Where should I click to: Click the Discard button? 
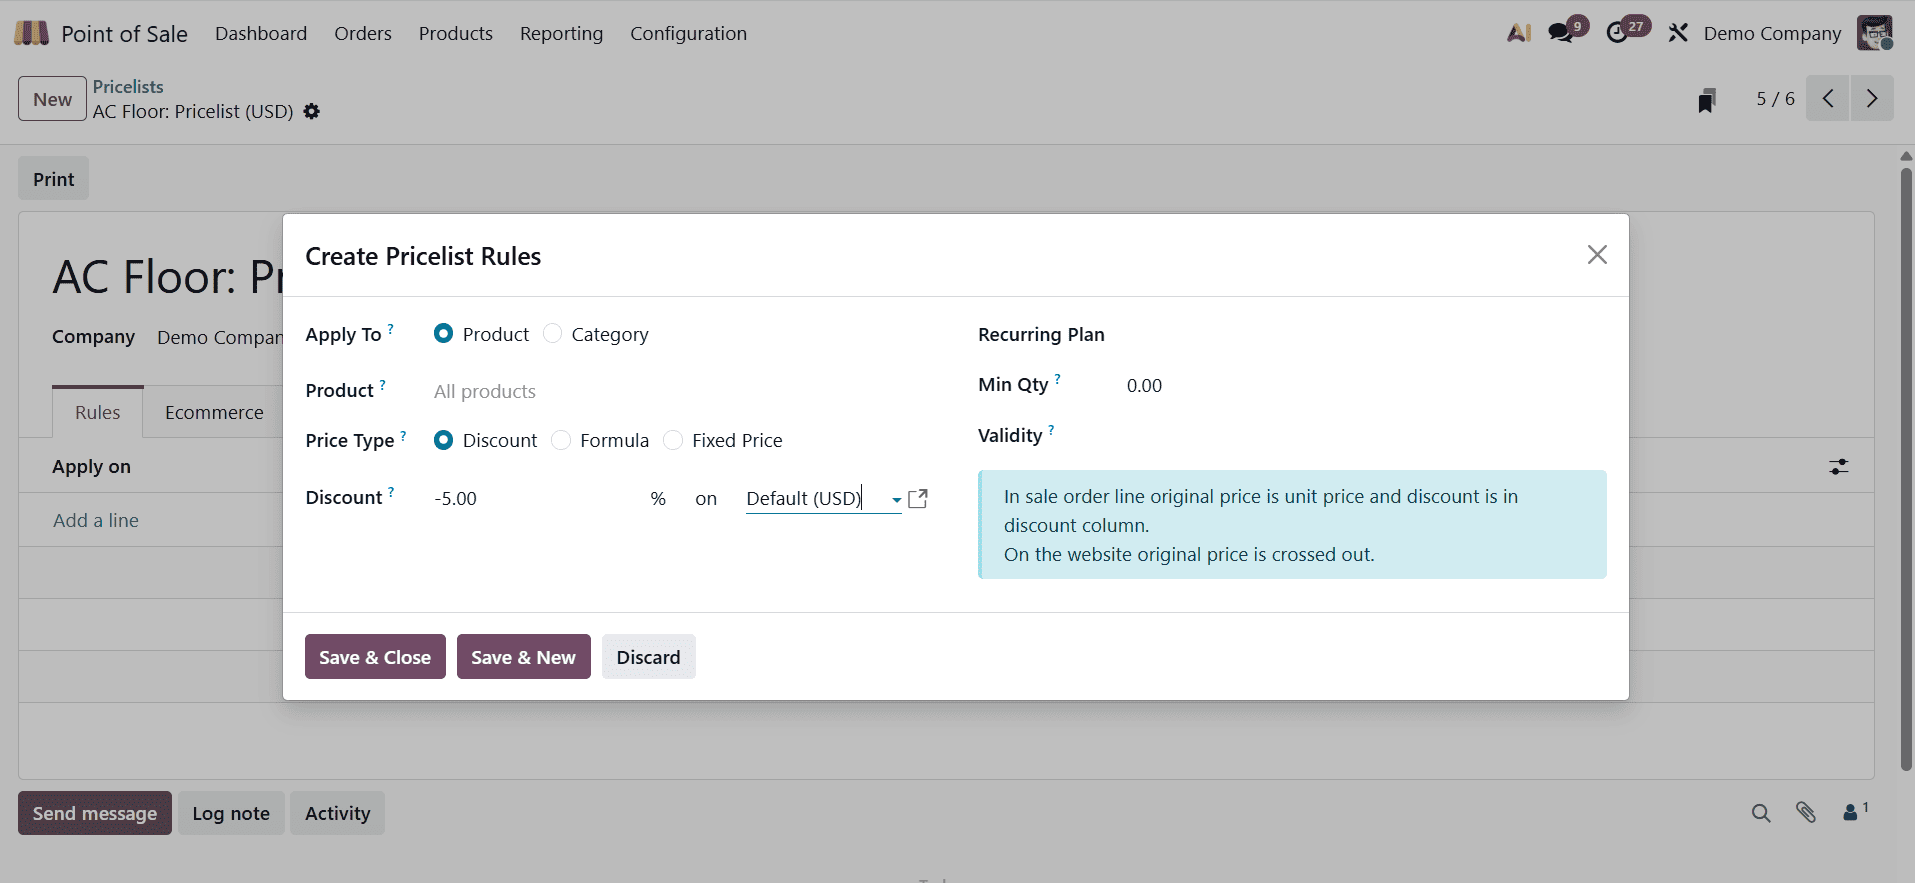[x=648, y=657]
